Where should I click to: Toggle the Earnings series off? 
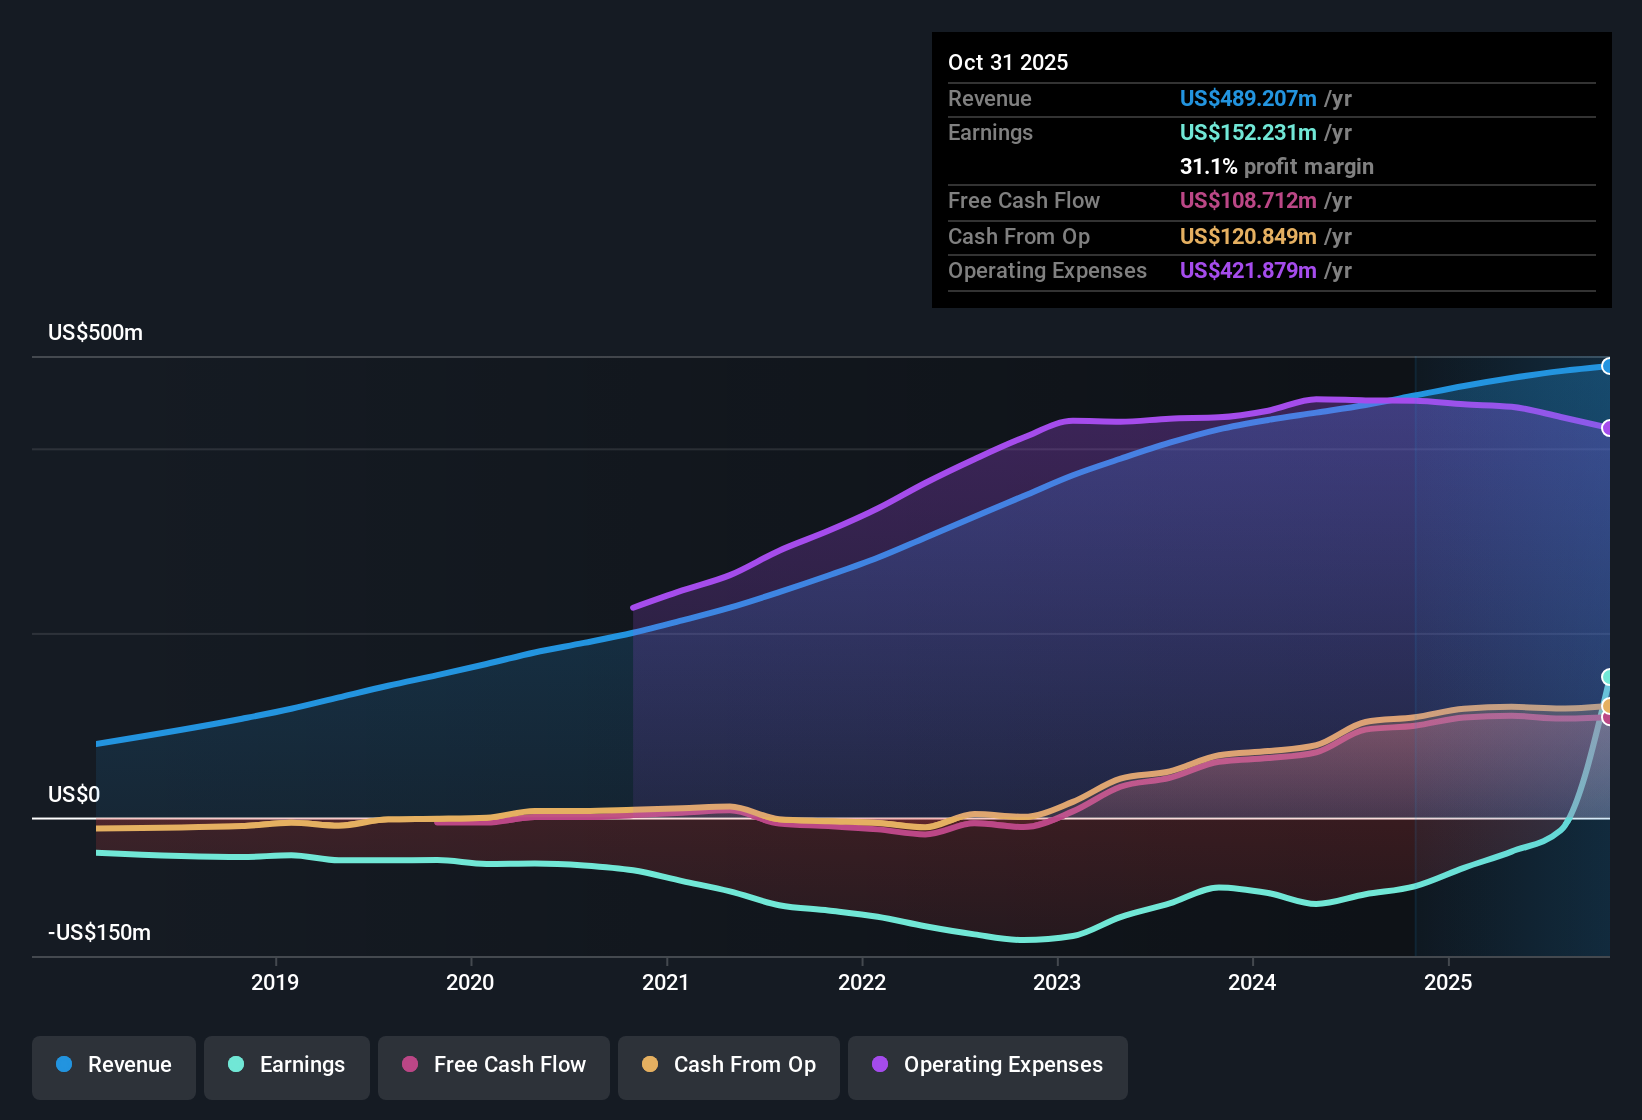click(x=286, y=1065)
